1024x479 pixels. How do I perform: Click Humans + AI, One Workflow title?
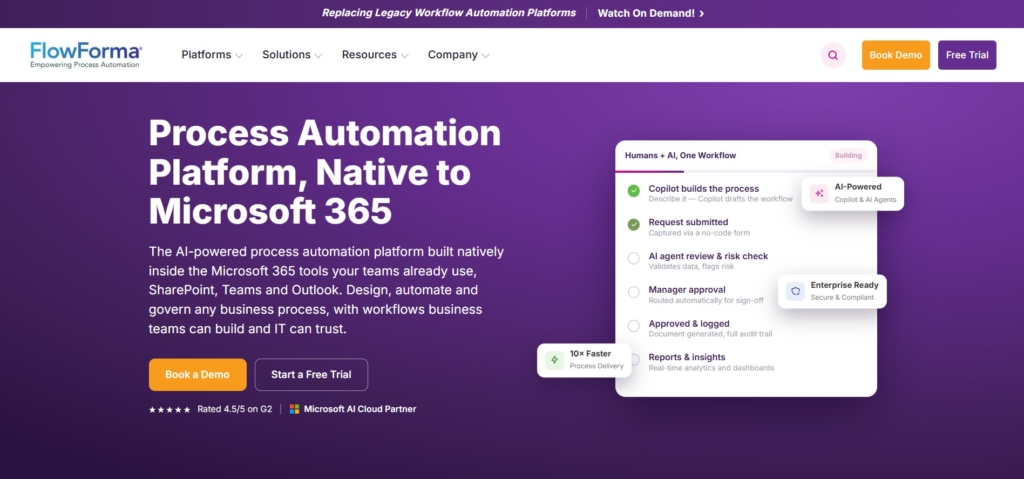[x=680, y=156]
